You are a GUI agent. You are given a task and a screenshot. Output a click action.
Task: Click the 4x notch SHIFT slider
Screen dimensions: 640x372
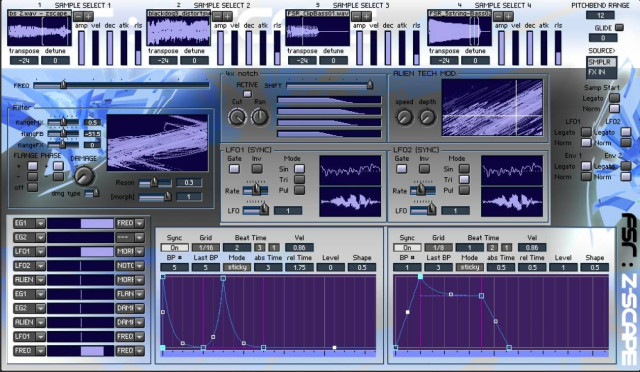click(330, 85)
